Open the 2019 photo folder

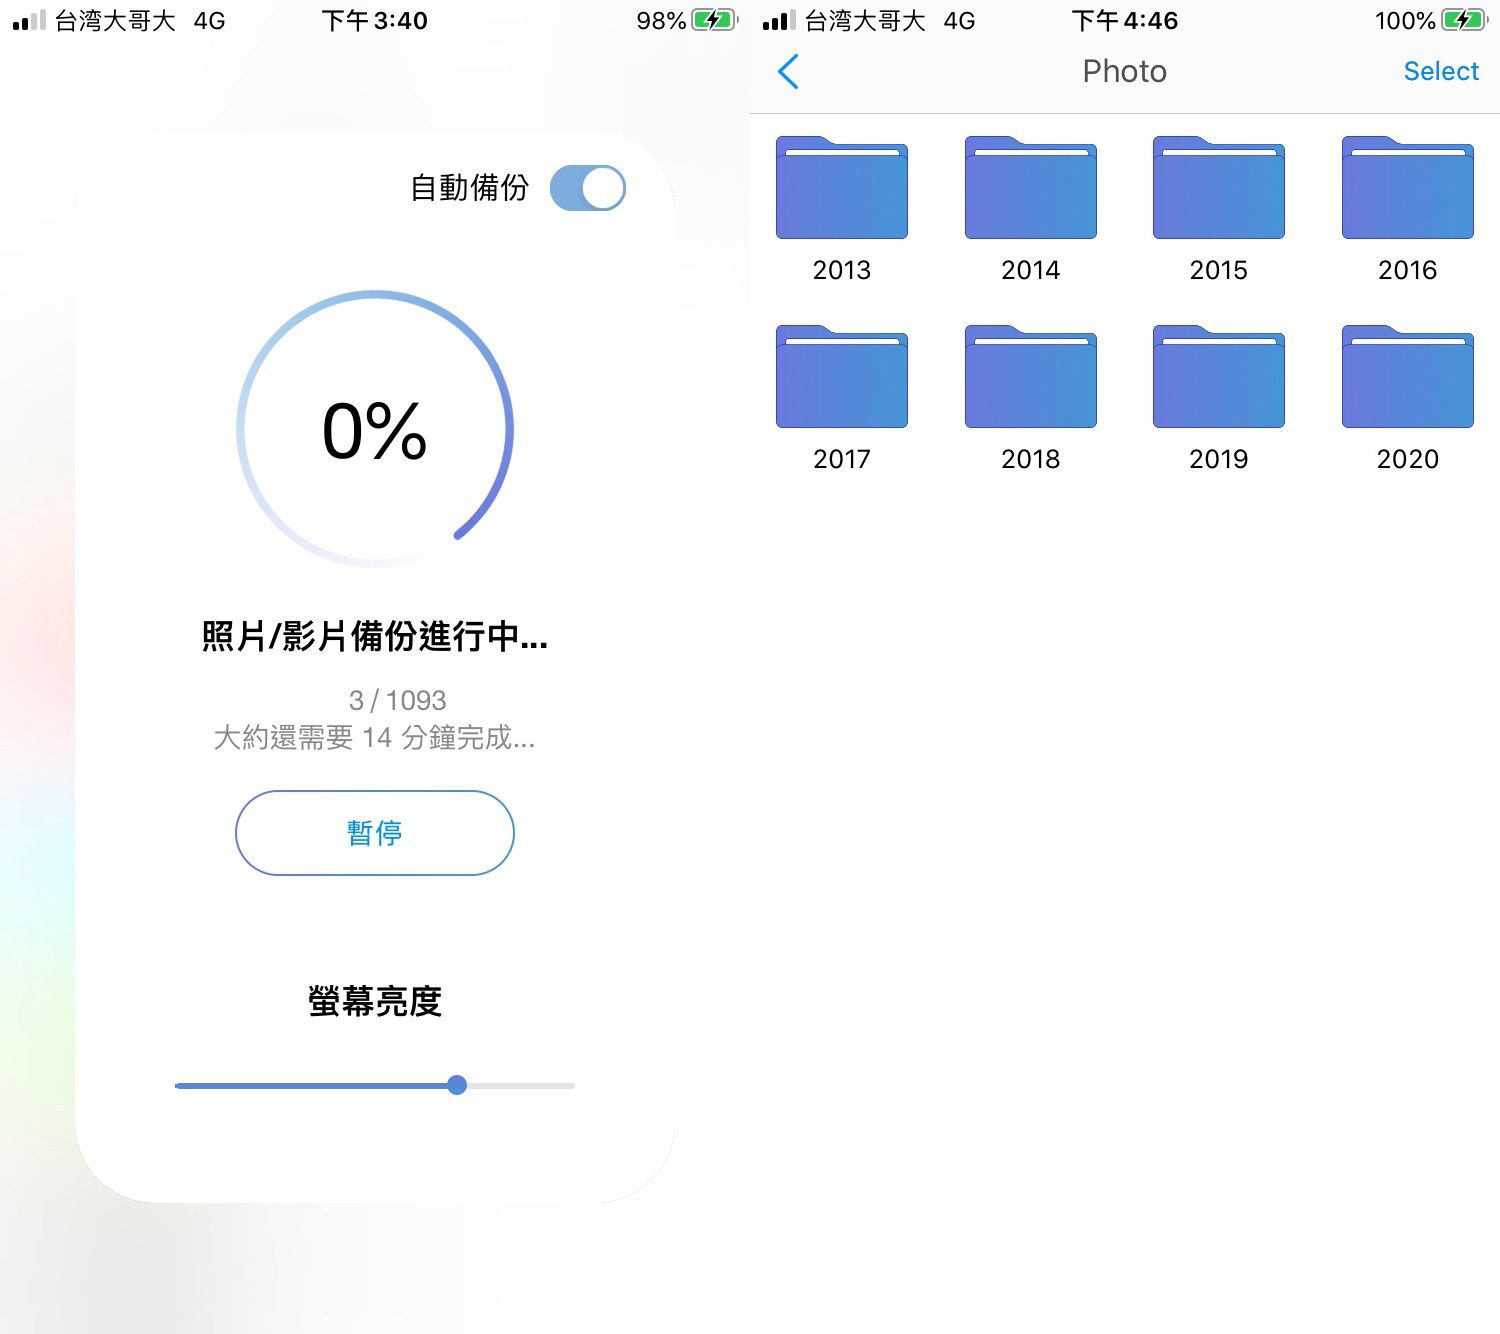(x=1218, y=377)
